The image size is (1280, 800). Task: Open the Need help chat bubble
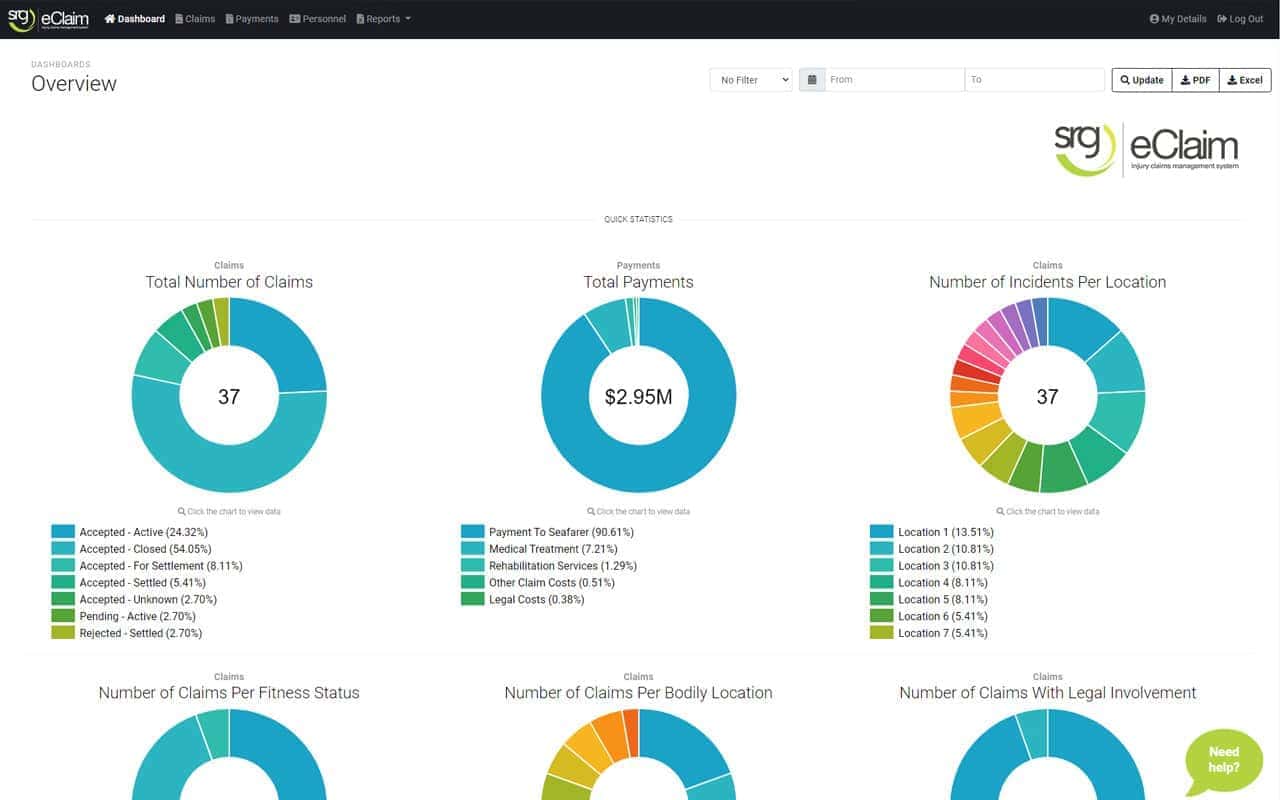point(1222,760)
